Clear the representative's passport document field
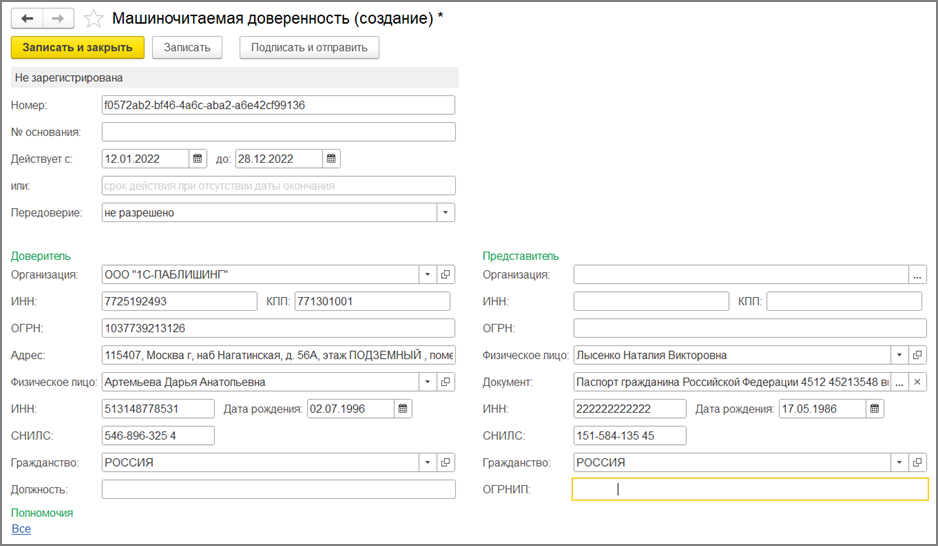The image size is (938, 546). (919, 382)
